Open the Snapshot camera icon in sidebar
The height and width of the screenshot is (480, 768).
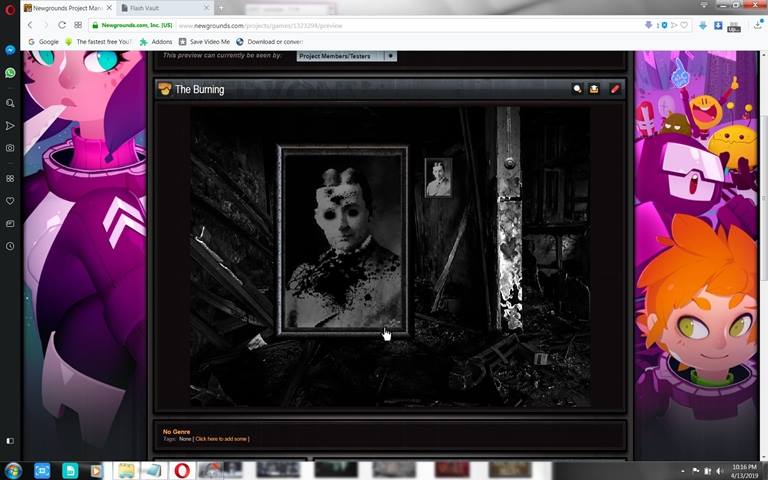point(10,148)
